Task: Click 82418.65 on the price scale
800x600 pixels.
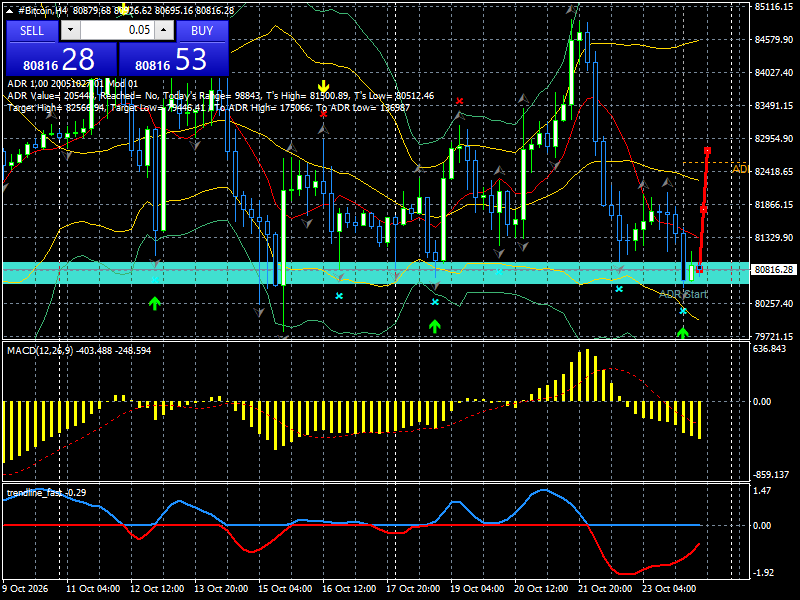Action: point(774,171)
